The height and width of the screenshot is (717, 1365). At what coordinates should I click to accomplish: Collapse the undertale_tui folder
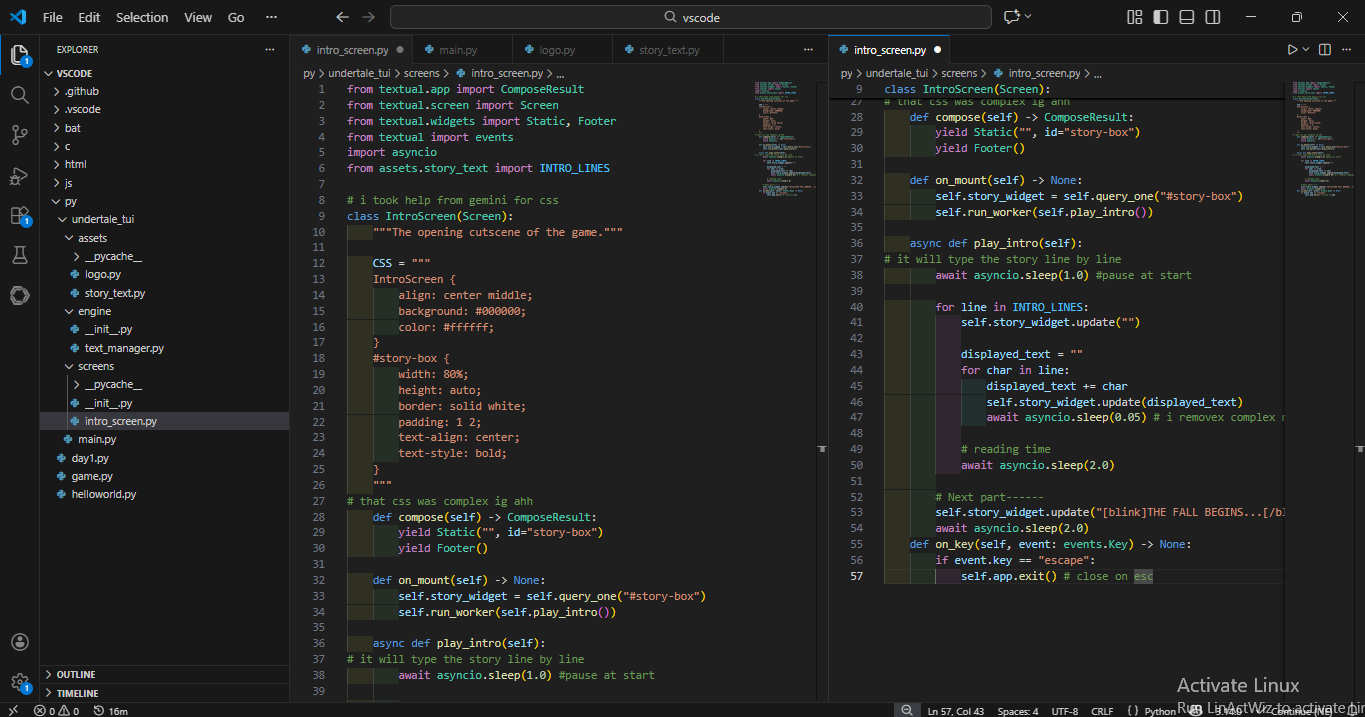[x=102, y=219]
